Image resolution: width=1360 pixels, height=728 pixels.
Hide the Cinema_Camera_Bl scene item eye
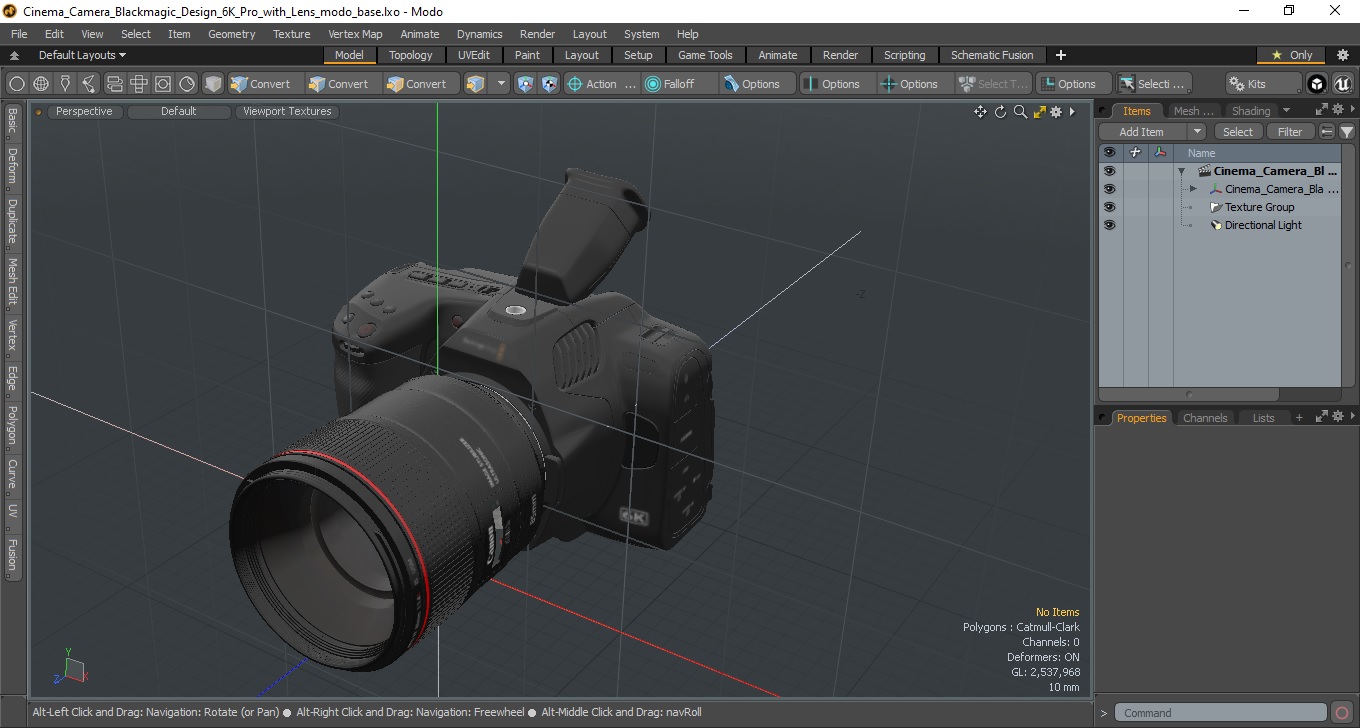(x=1109, y=171)
